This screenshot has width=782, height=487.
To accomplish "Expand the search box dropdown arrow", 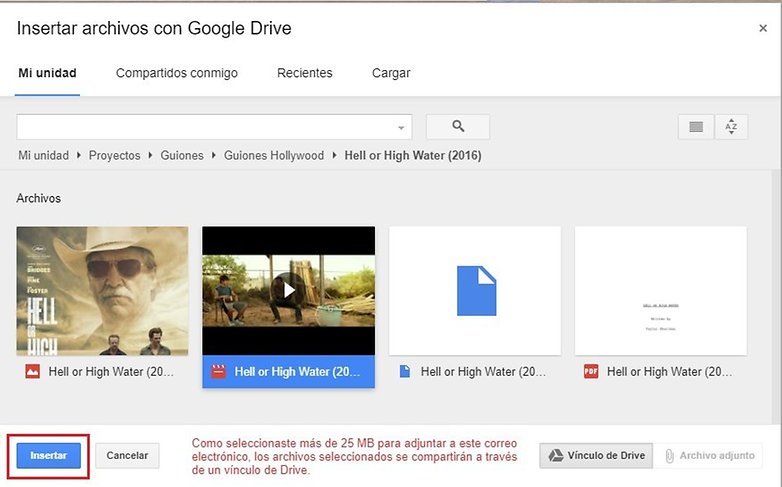I will (401, 128).
